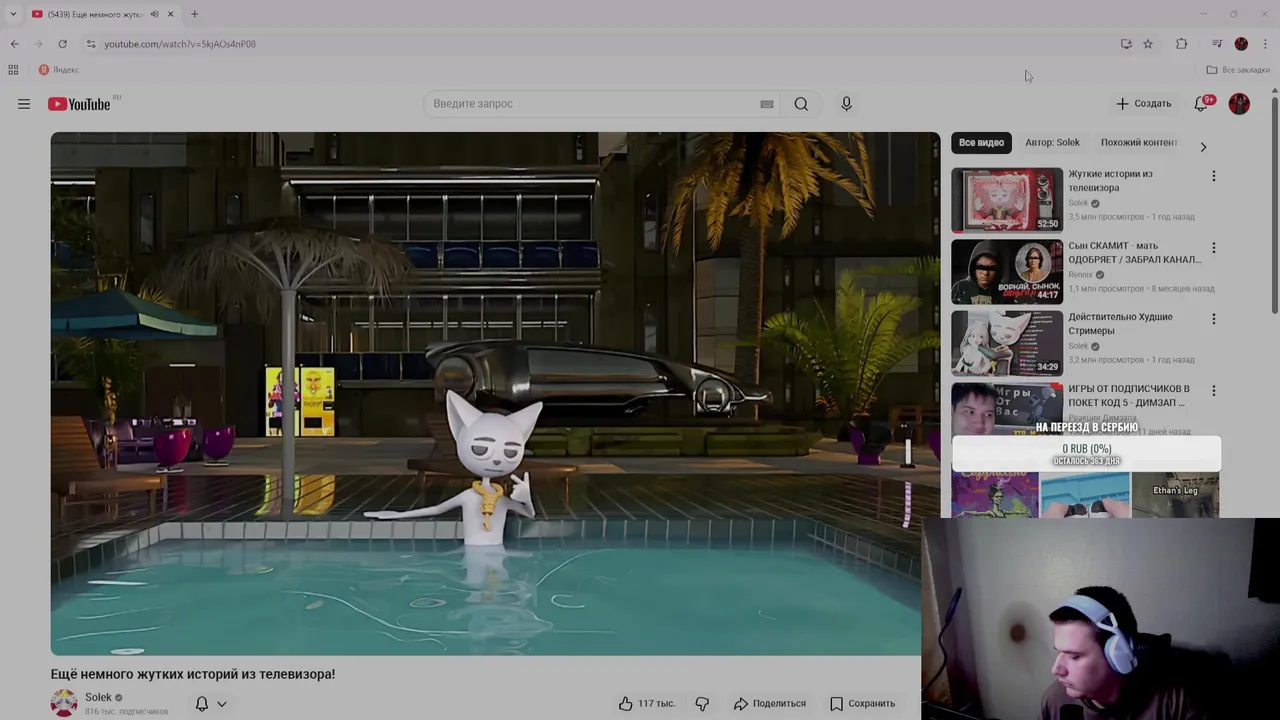Select 'Автор: Solek' chip
Screen dimensions: 1280x720
[1052, 143]
